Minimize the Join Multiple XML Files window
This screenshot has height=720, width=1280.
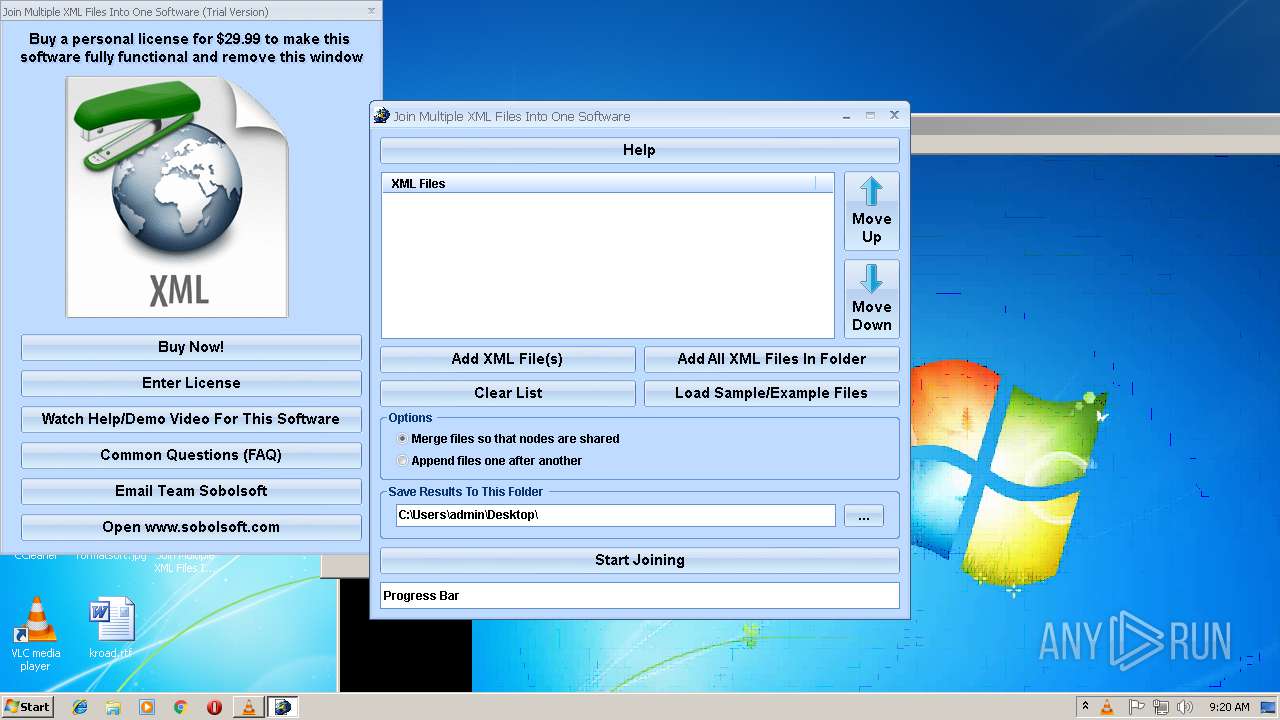click(847, 116)
